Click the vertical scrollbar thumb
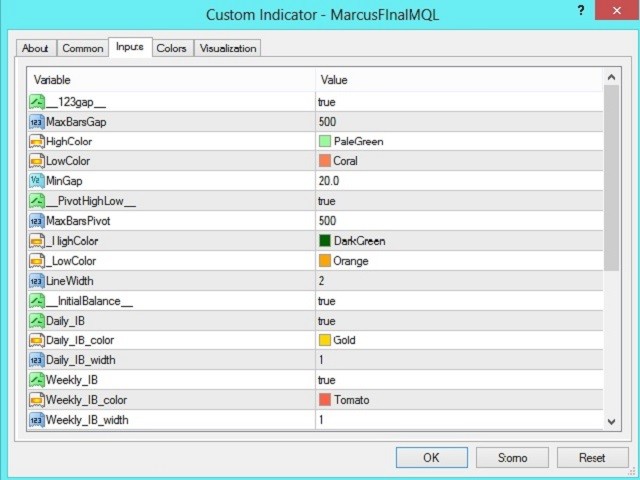 pyautogui.click(x=611, y=178)
